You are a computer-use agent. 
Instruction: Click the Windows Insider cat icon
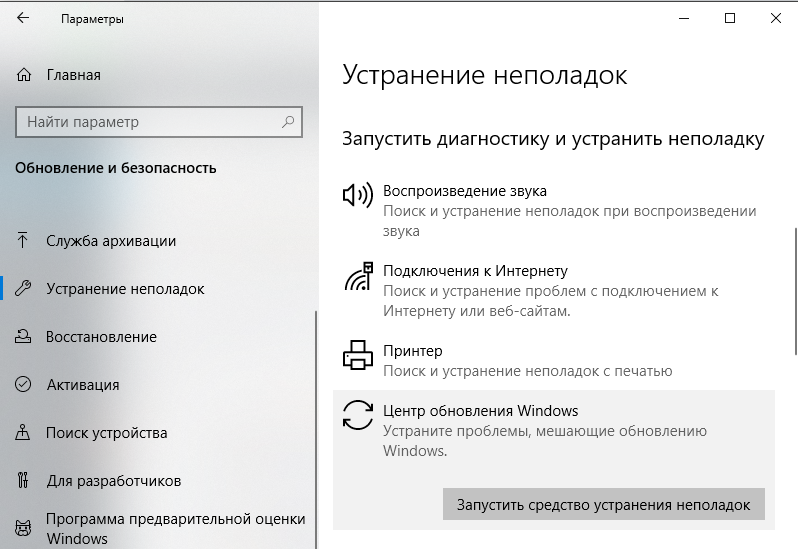pyautogui.click(x=23, y=529)
